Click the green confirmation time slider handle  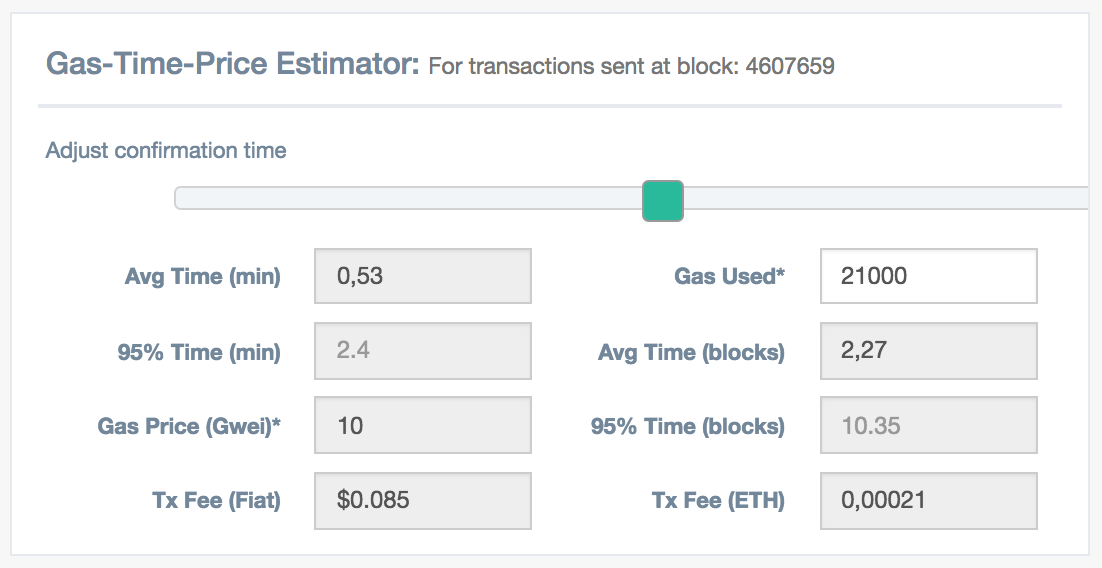coord(662,200)
